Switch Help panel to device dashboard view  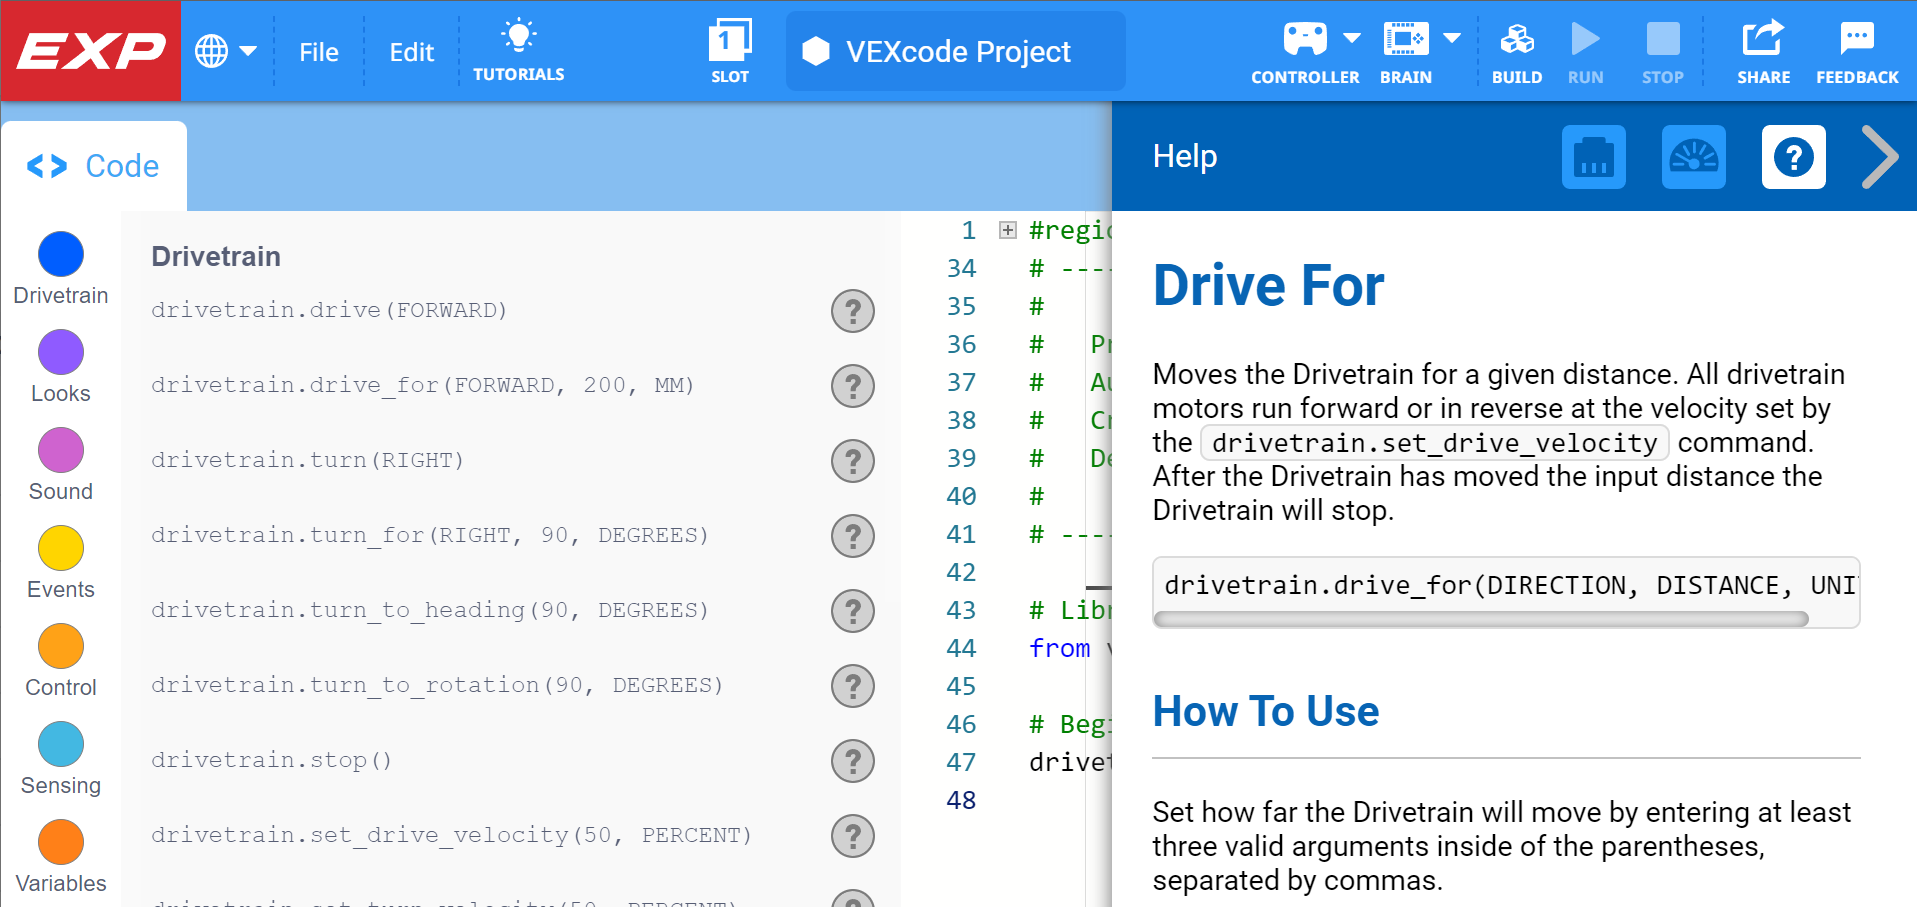click(1694, 157)
